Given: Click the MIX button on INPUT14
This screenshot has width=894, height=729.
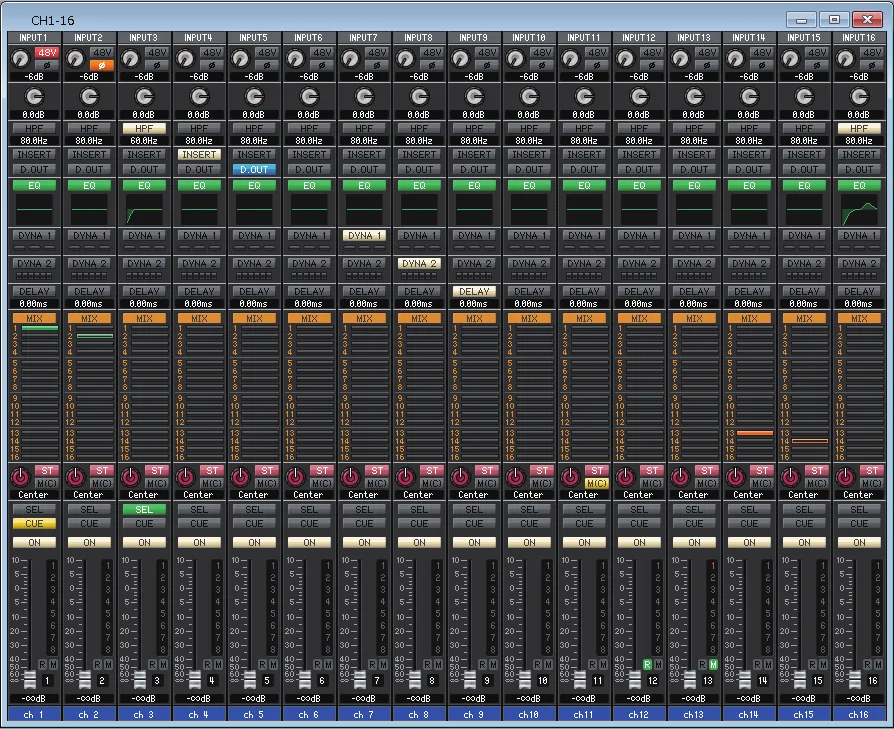Looking at the screenshot, I should click(749, 319).
